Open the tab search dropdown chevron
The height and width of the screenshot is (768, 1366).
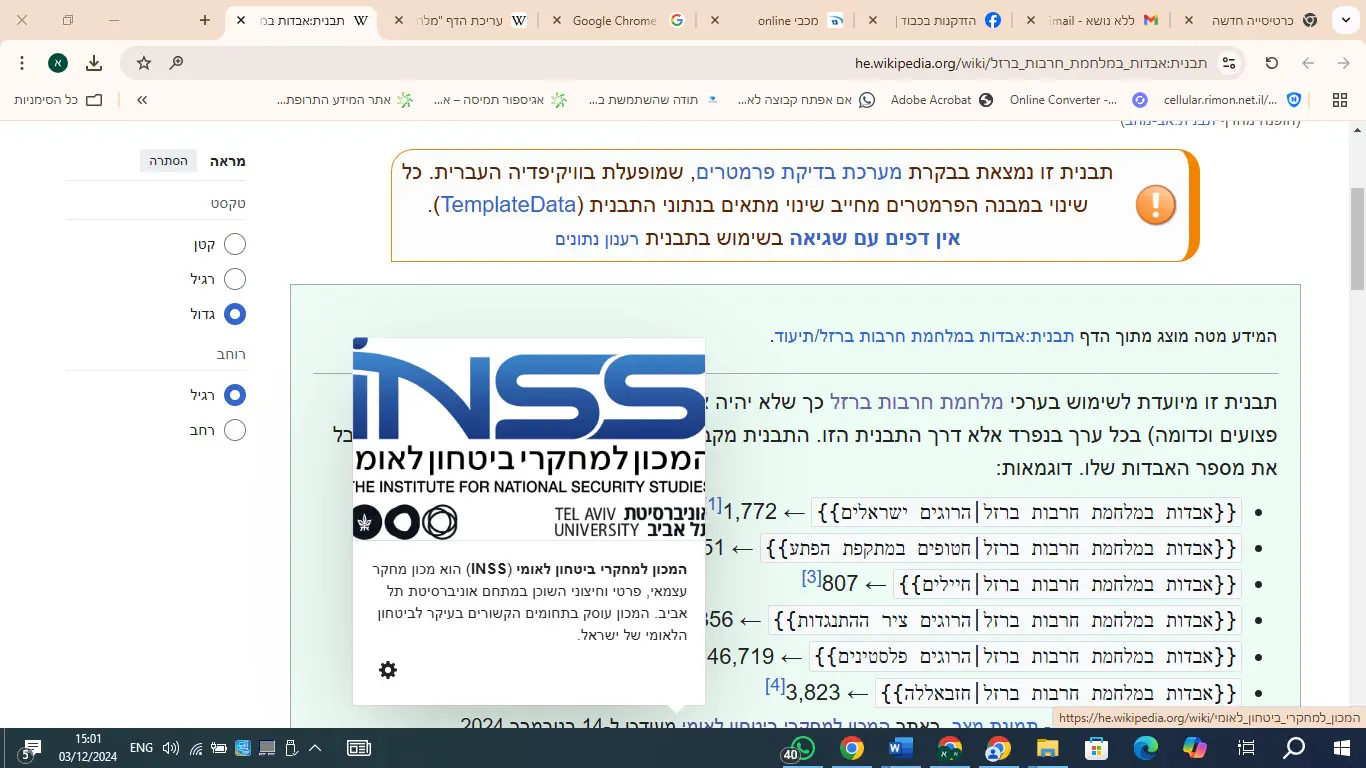1342,20
